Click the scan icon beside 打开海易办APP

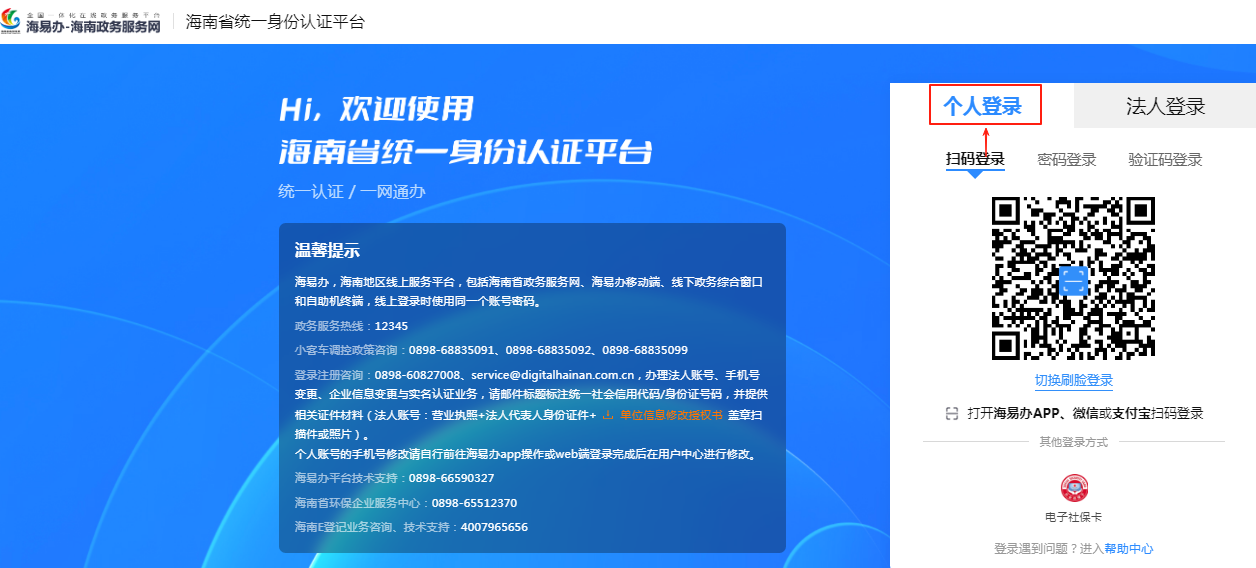point(952,413)
